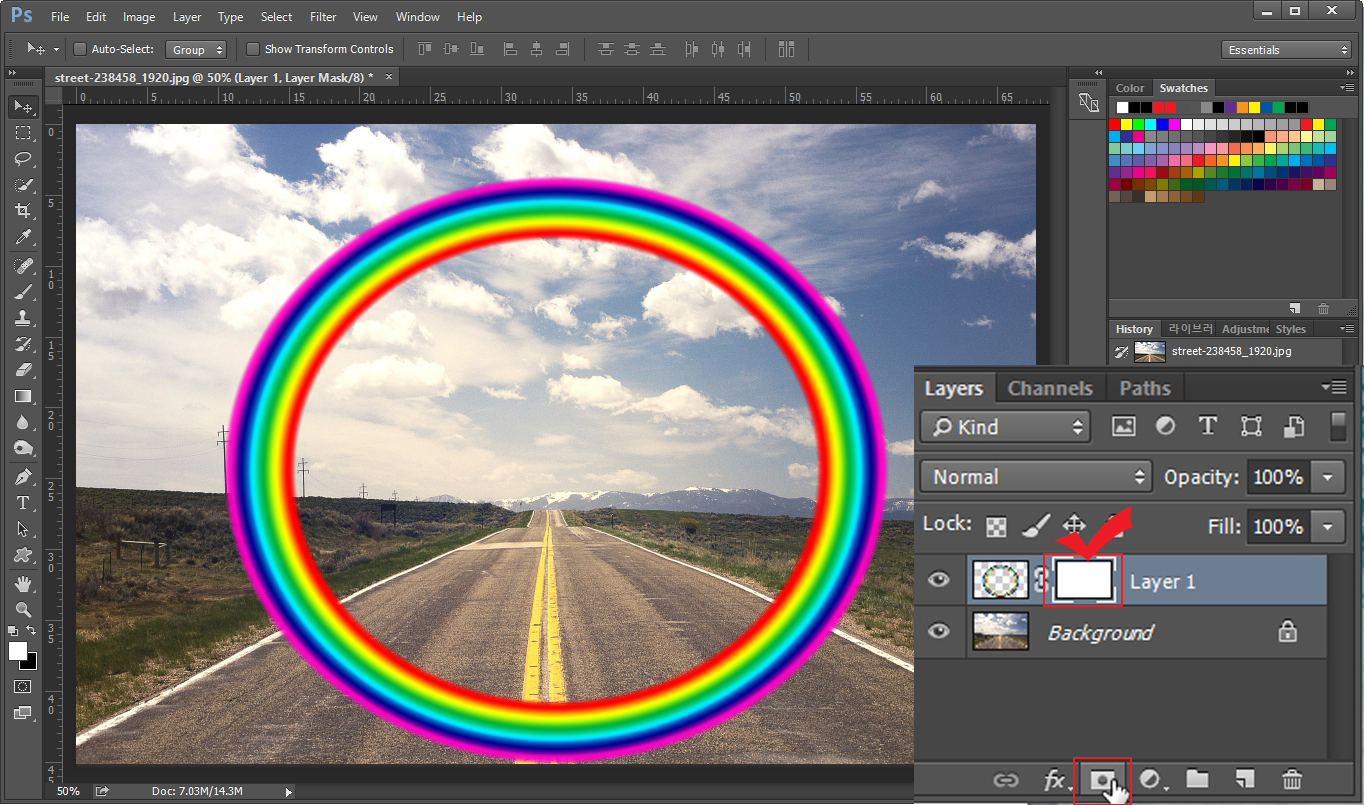Select the Sponge tool in toolbox
1364x805 pixels.
coord(23,448)
